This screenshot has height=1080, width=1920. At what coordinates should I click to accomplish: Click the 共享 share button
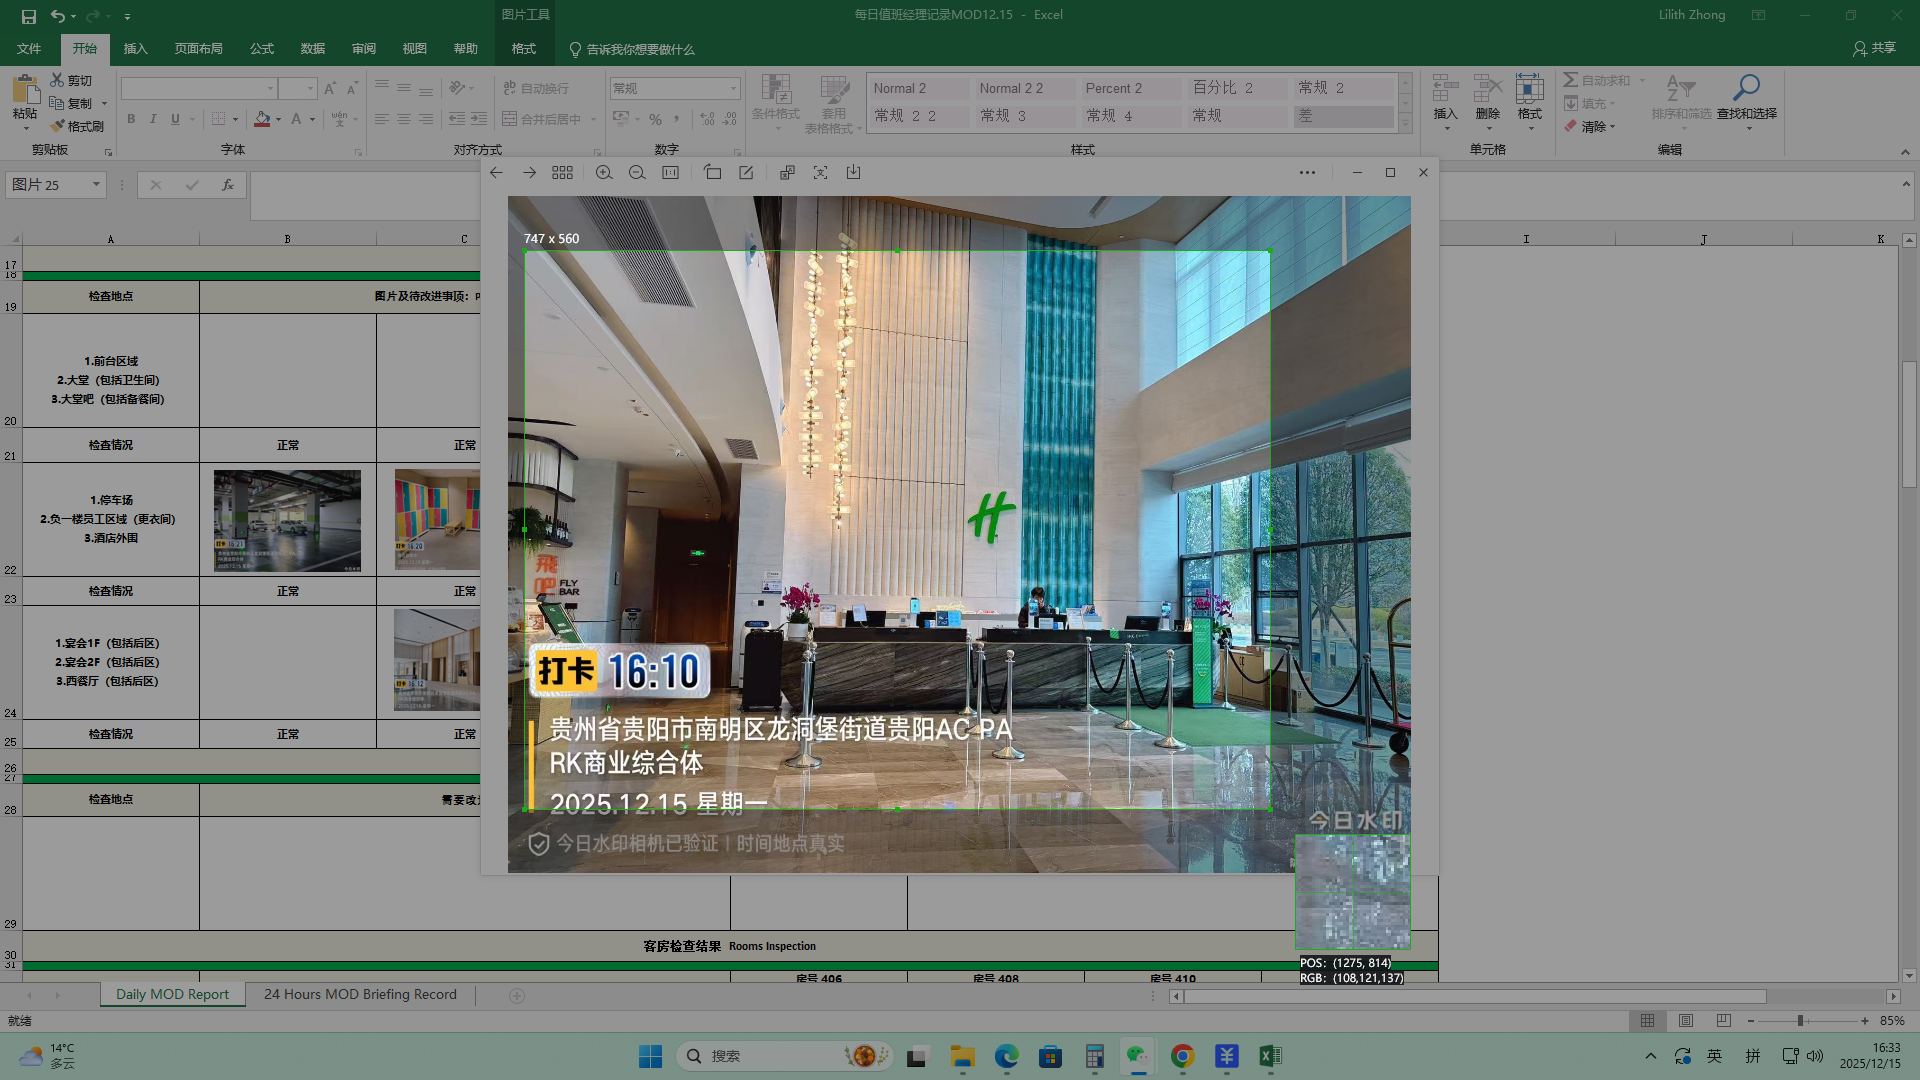click(1874, 48)
